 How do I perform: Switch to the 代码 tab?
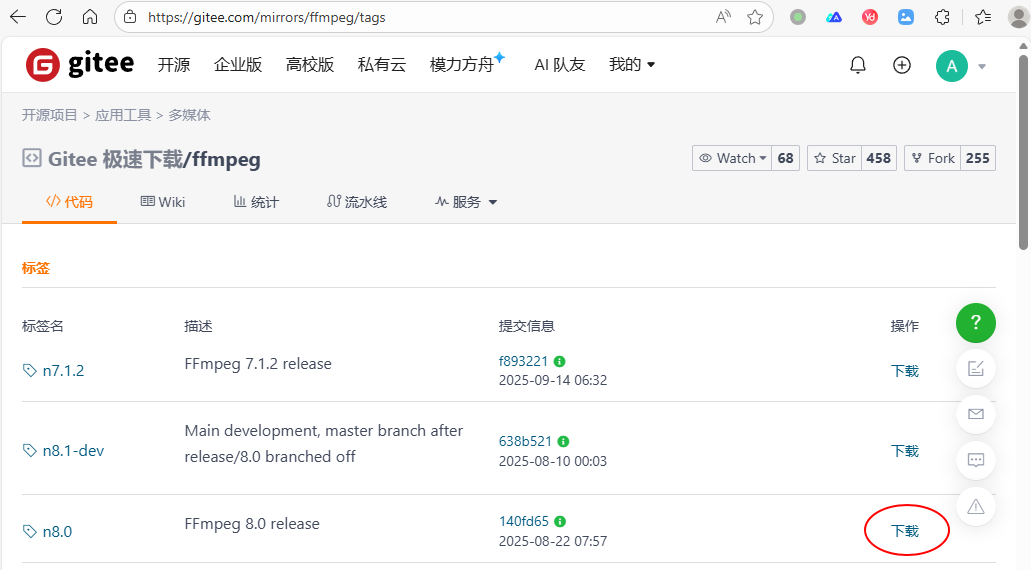(x=69, y=202)
